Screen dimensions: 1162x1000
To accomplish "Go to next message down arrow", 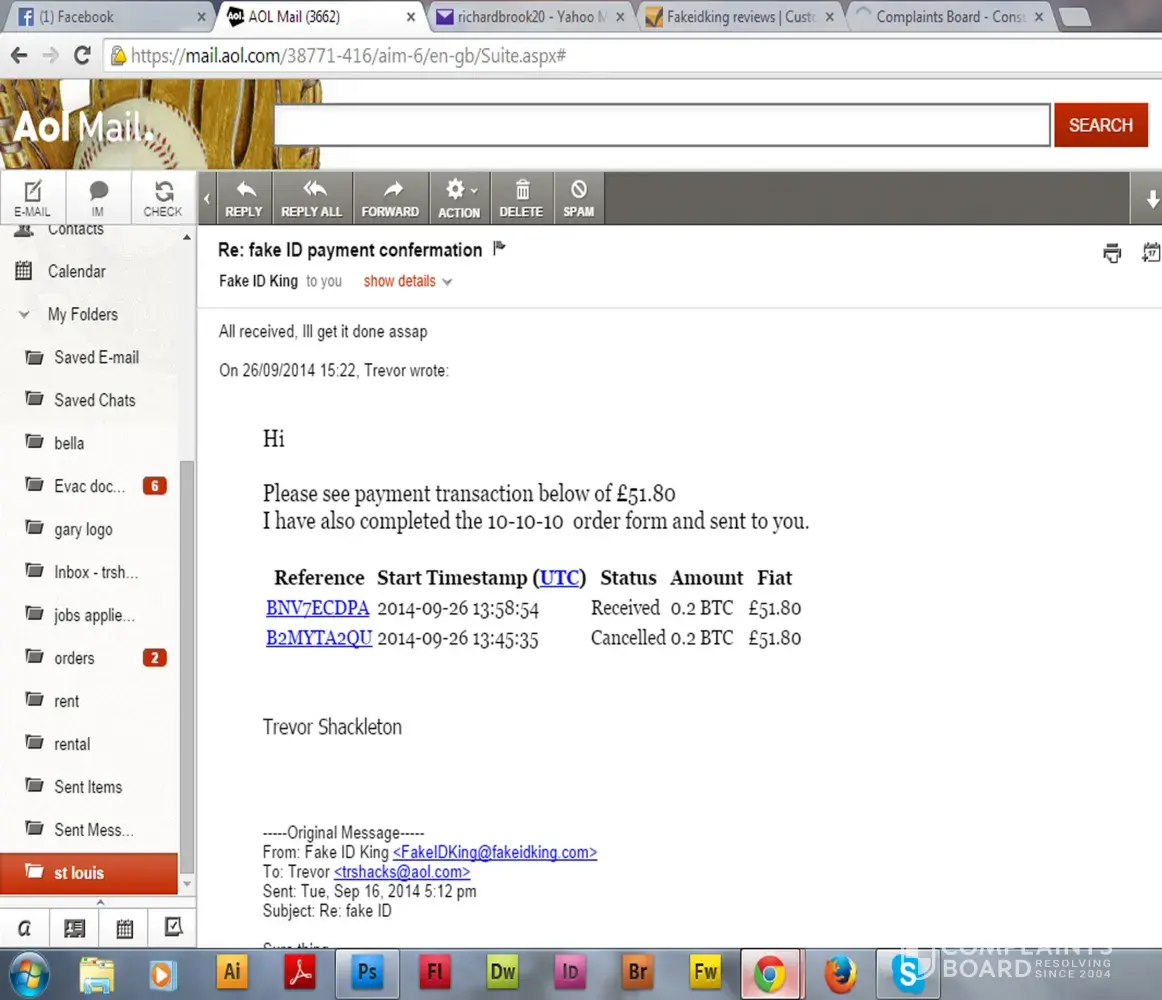I will (x=1152, y=198).
